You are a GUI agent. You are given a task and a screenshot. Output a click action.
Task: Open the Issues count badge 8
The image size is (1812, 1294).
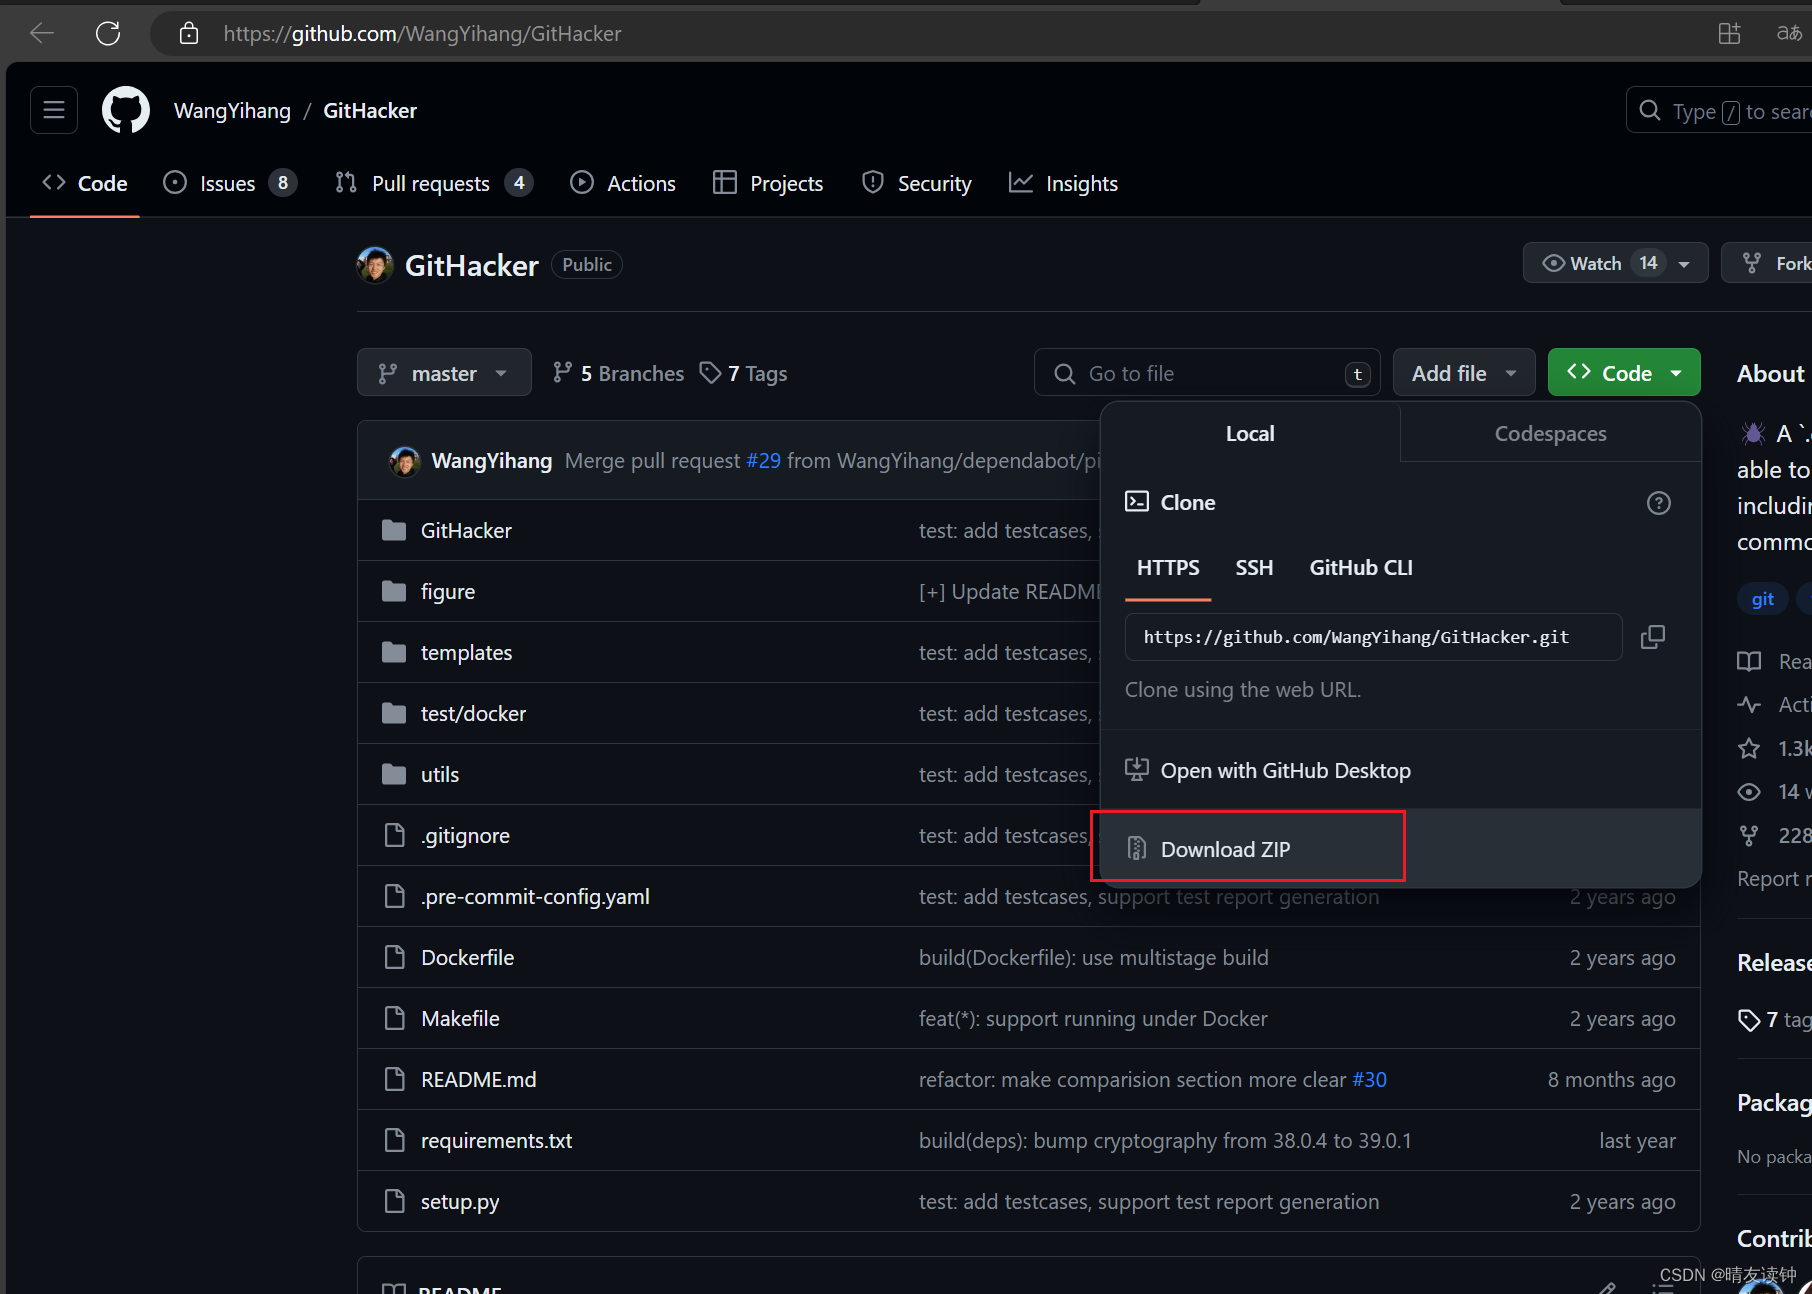click(283, 183)
